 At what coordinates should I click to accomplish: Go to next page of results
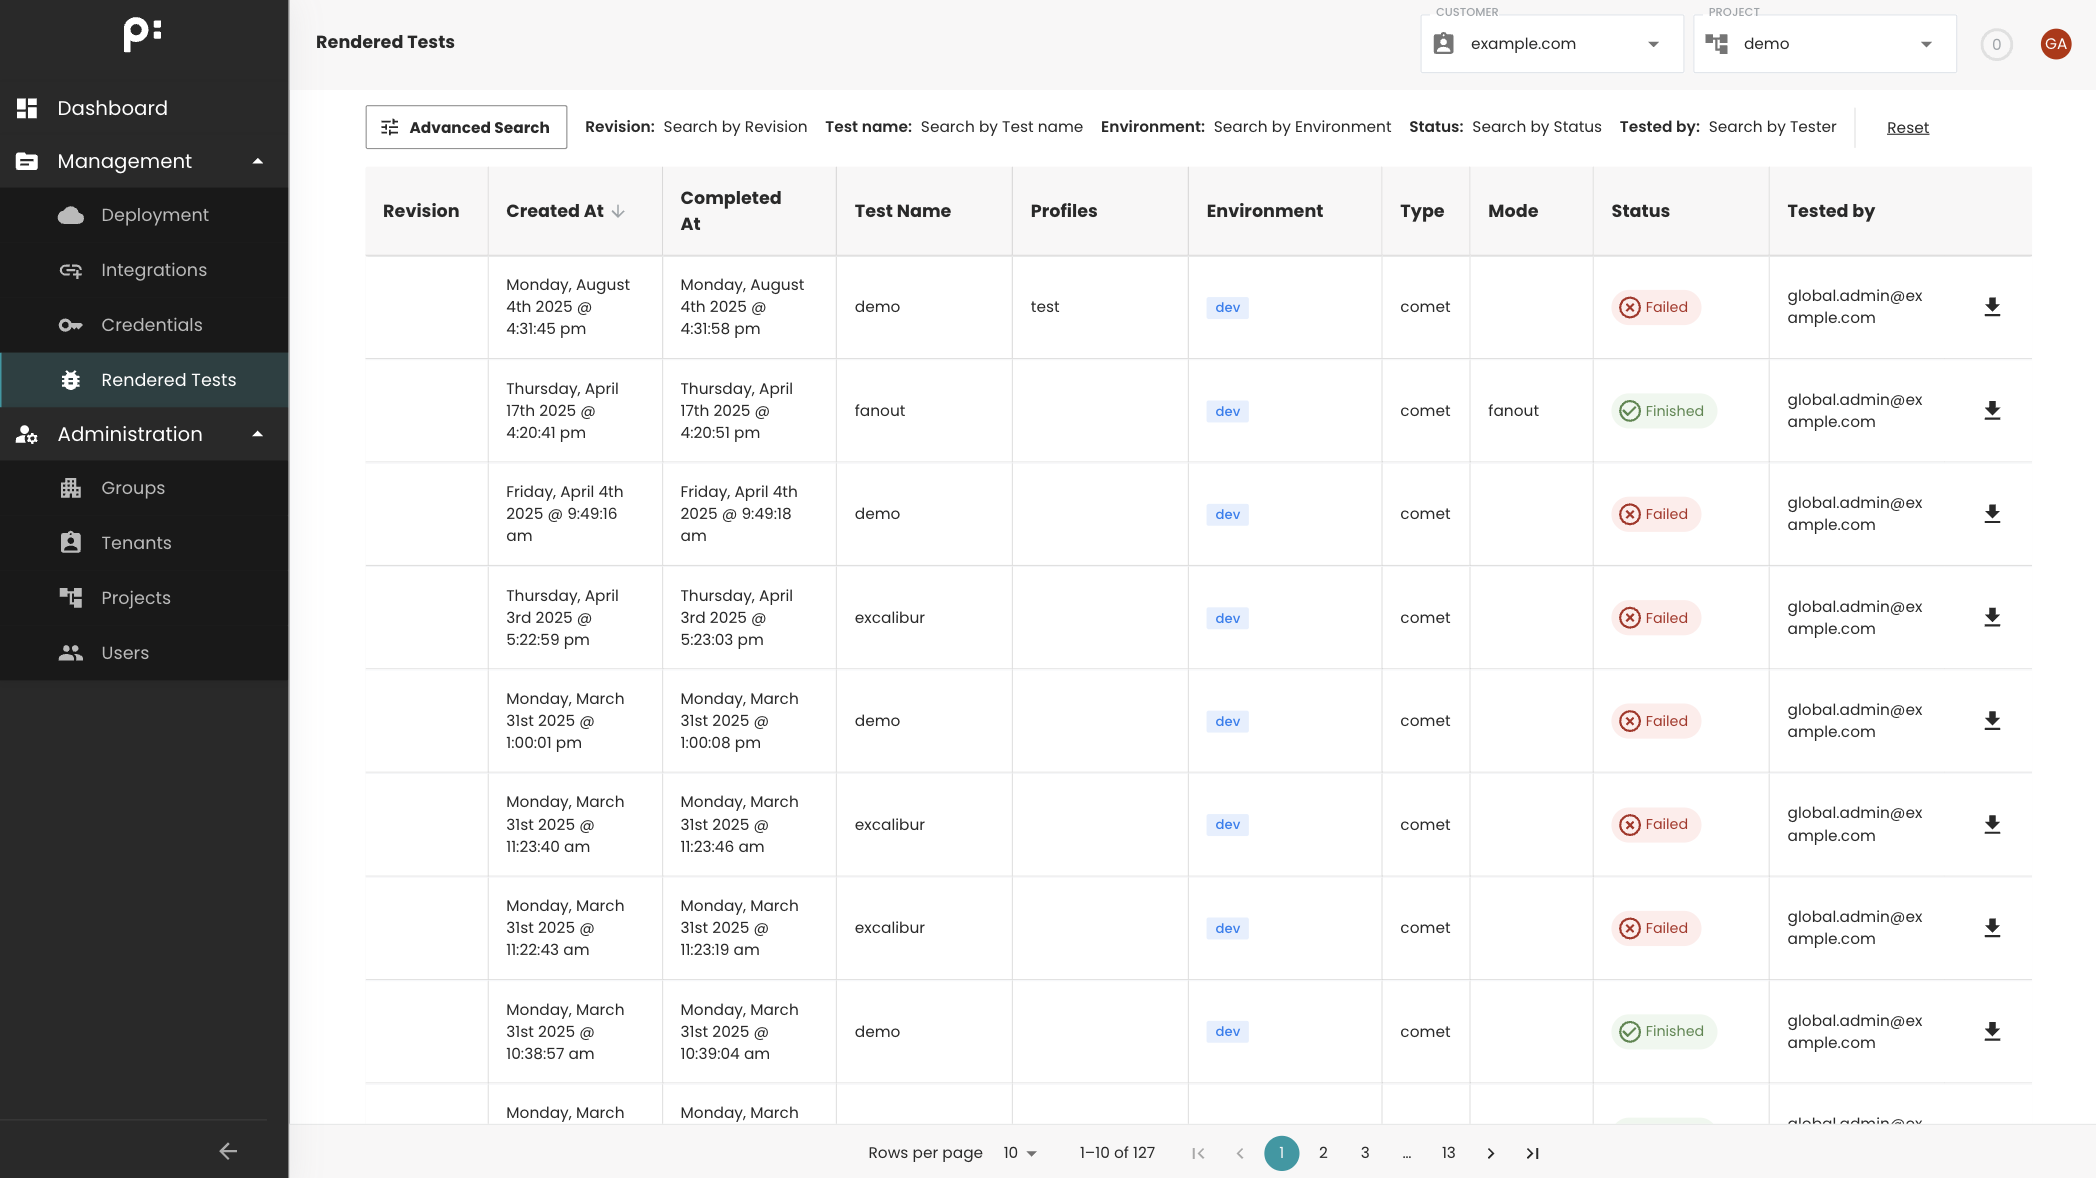[x=1490, y=1153]
